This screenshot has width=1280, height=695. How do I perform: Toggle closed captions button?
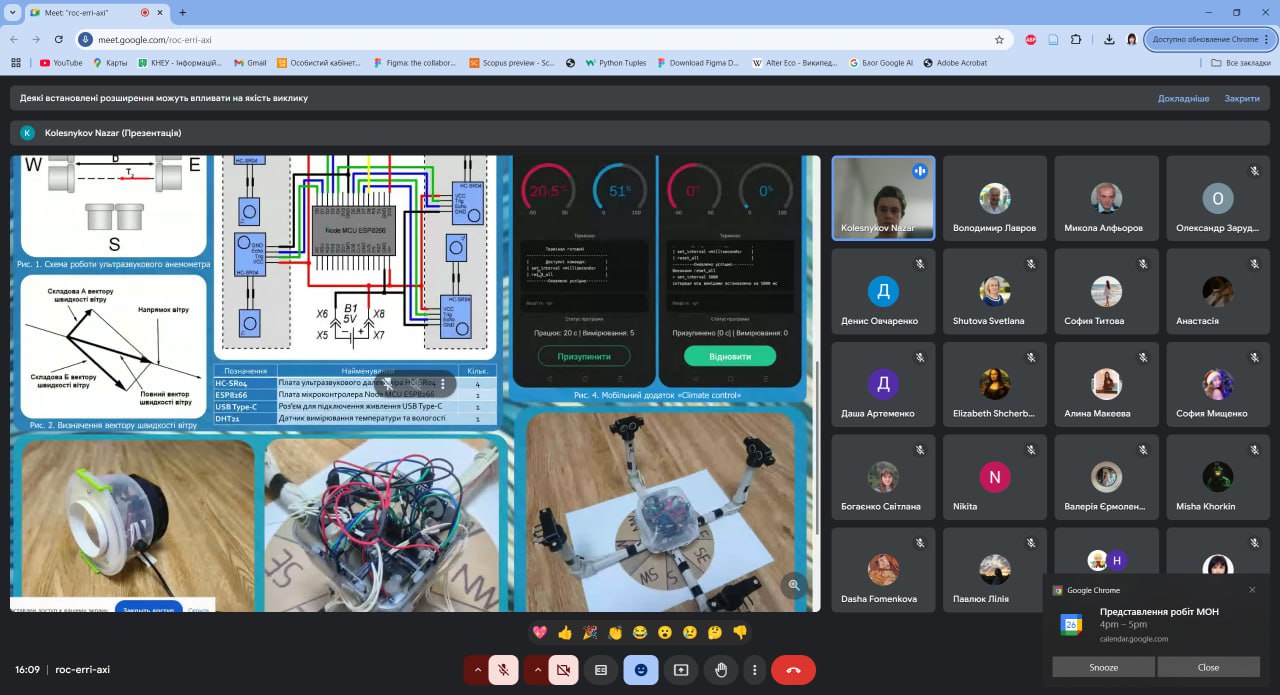pos(601,670)
